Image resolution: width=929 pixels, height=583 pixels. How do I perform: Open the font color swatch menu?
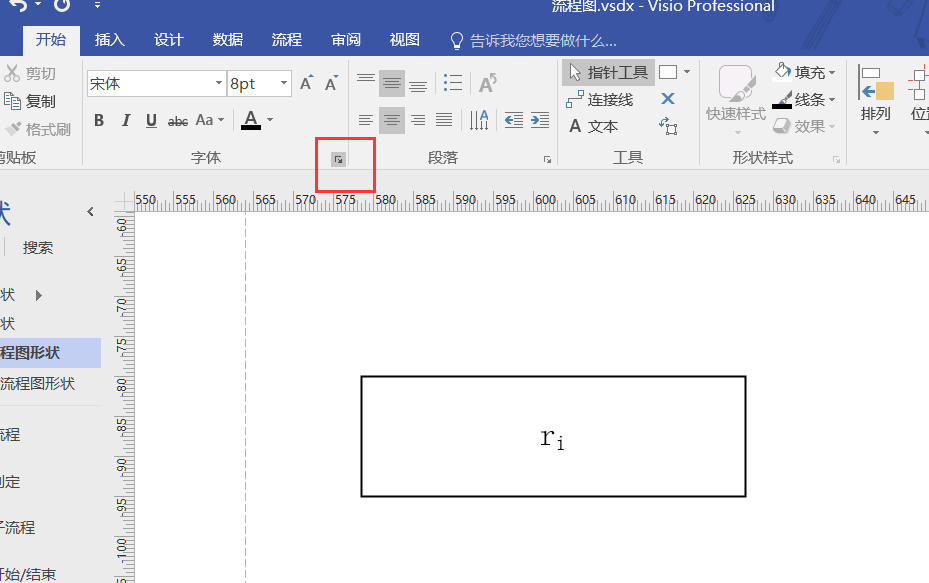tap(268, 119)
